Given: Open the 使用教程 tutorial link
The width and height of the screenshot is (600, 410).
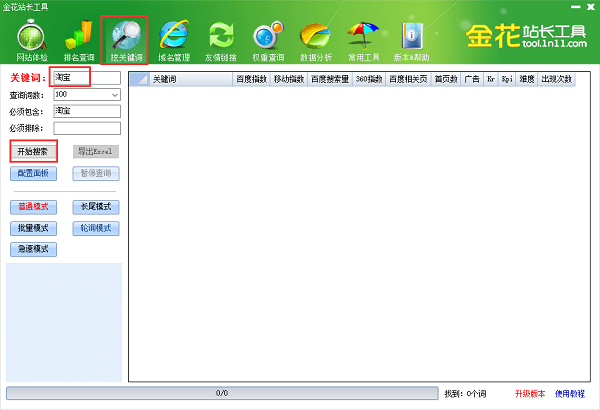Looking at the screenshot, I should click(x=571, y=393).
